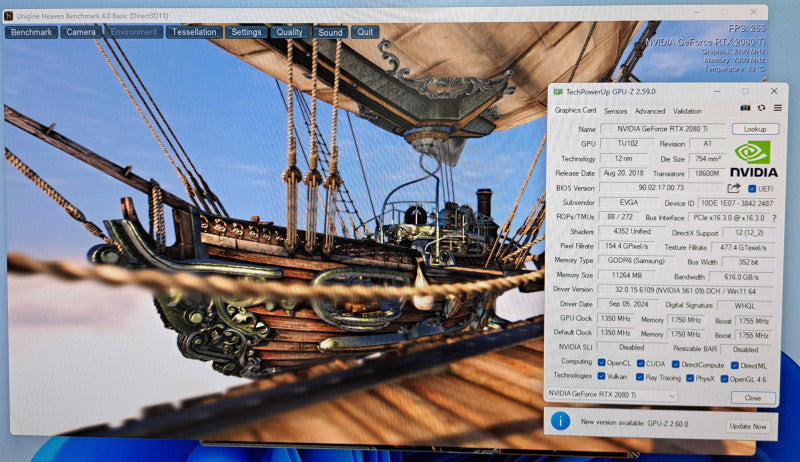
Task: Take a GPU-Z screenshot with camera icon
Action: pos(745,108)
